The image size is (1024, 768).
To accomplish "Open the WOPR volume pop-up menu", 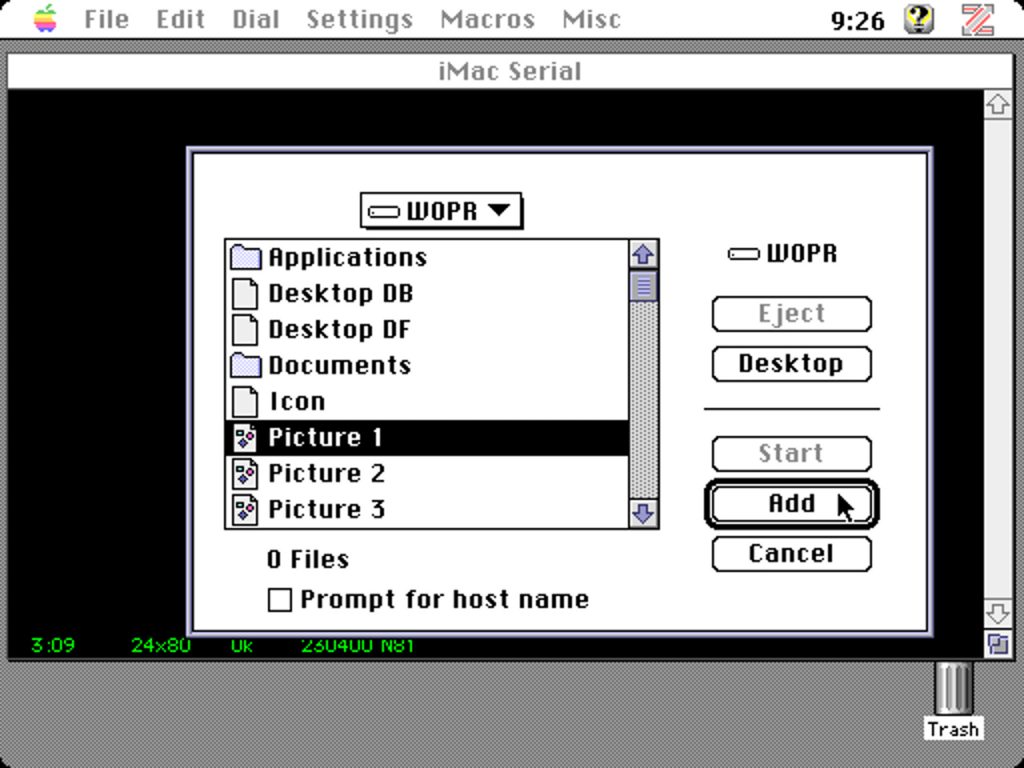I will (x=441, y=211).
